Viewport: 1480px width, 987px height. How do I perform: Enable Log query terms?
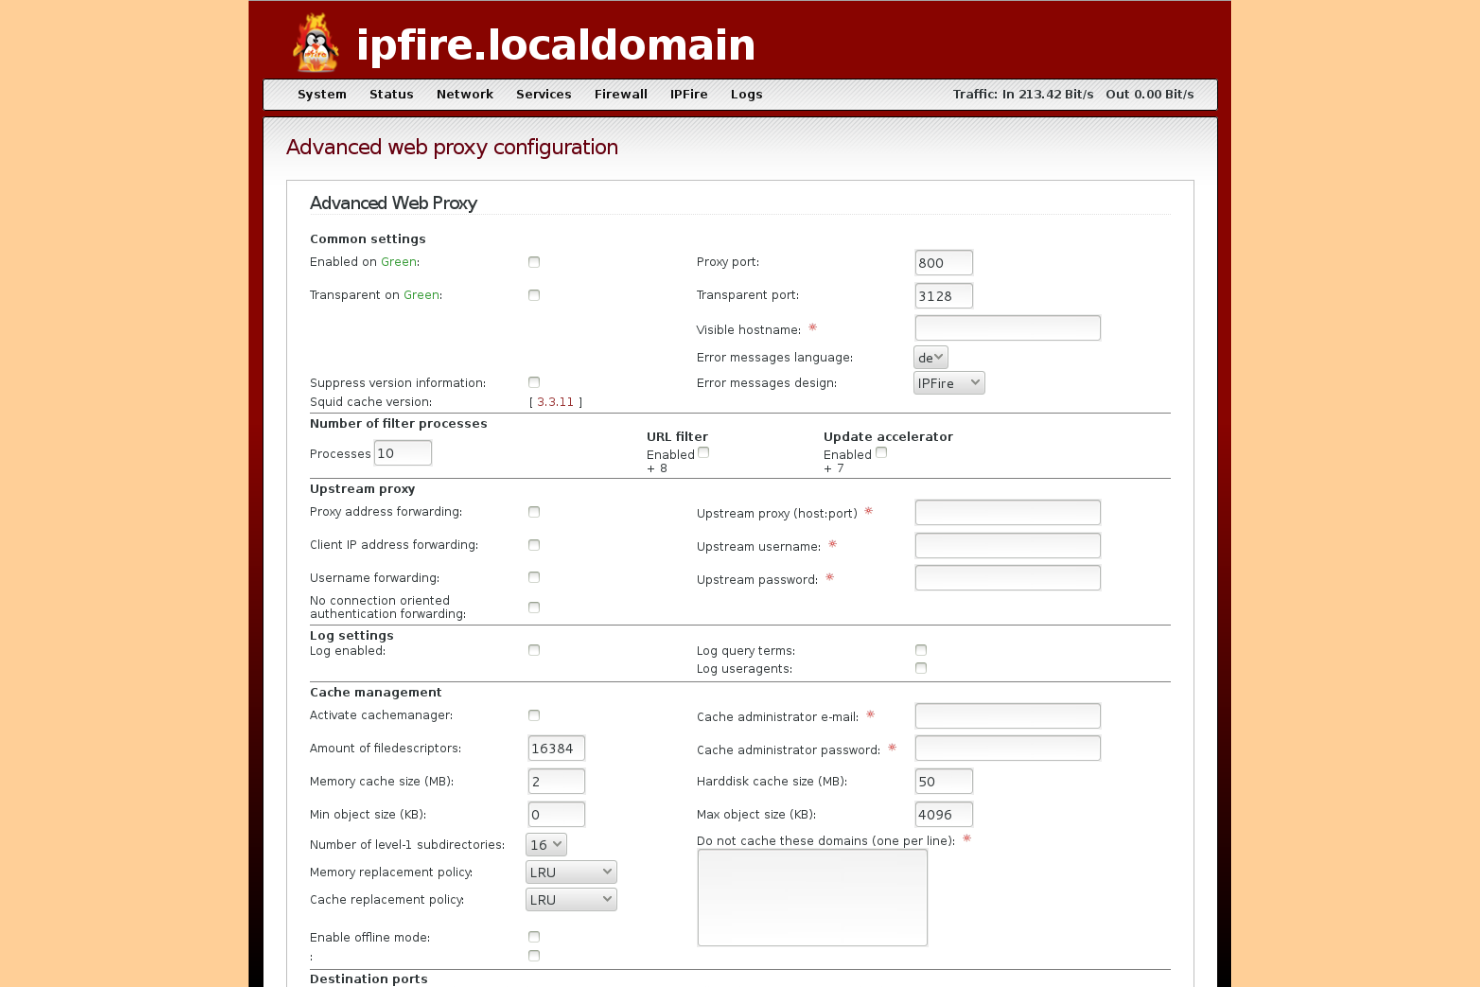pyautogui.click(x=920, y=649)
